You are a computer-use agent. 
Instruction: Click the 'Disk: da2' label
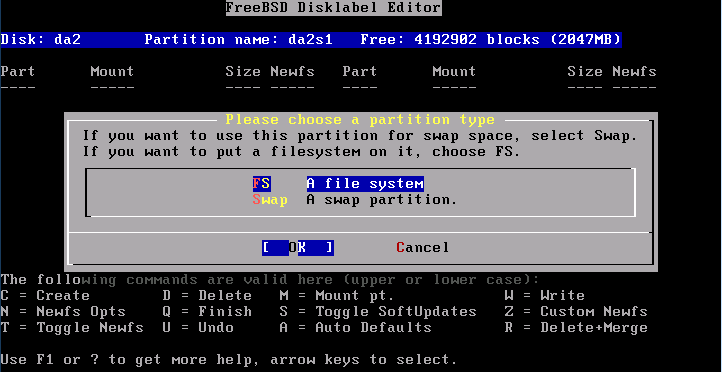[x=41, y=40]
